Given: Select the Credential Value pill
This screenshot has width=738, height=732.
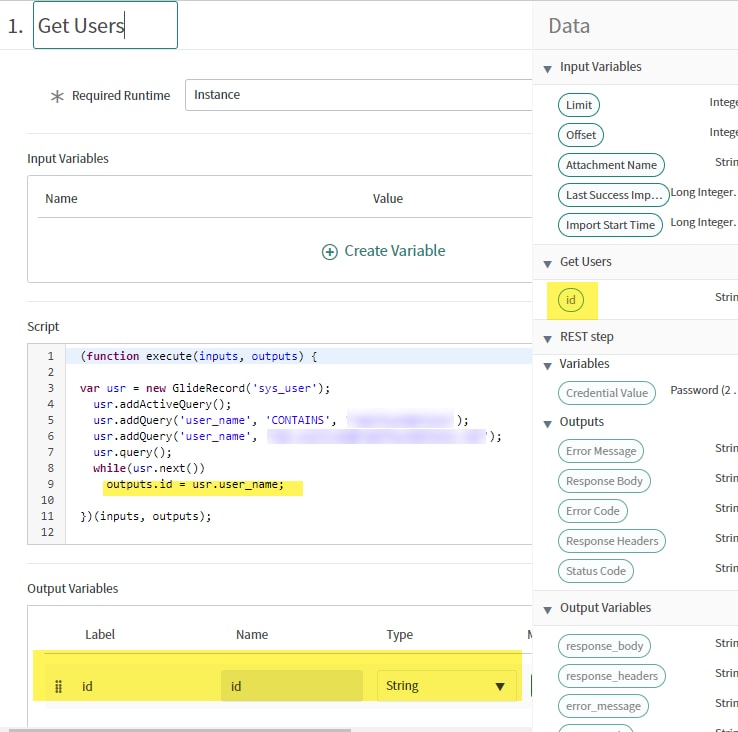Looking at the screenshot, I should (607, 393).
